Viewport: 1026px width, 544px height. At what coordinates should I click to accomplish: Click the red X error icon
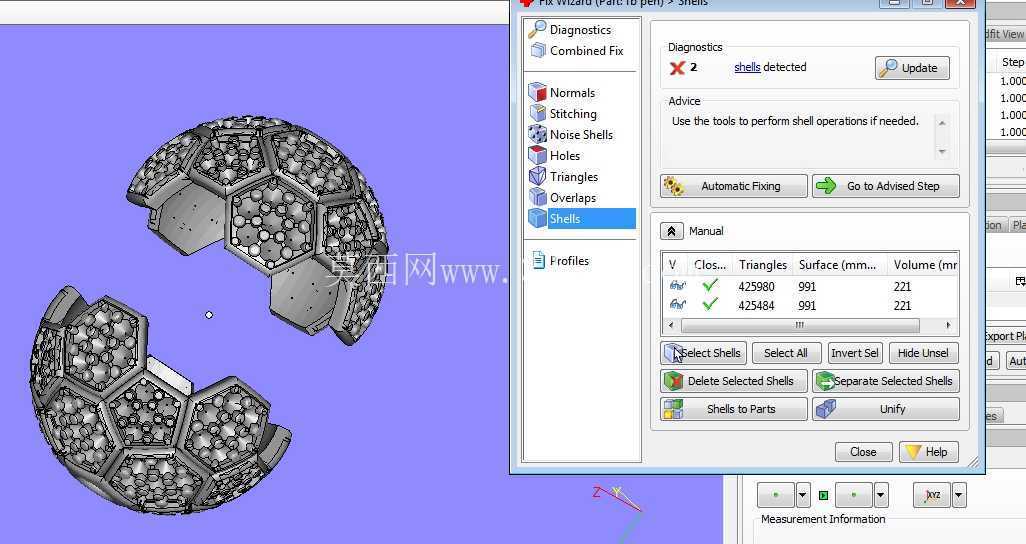(677, 67)
